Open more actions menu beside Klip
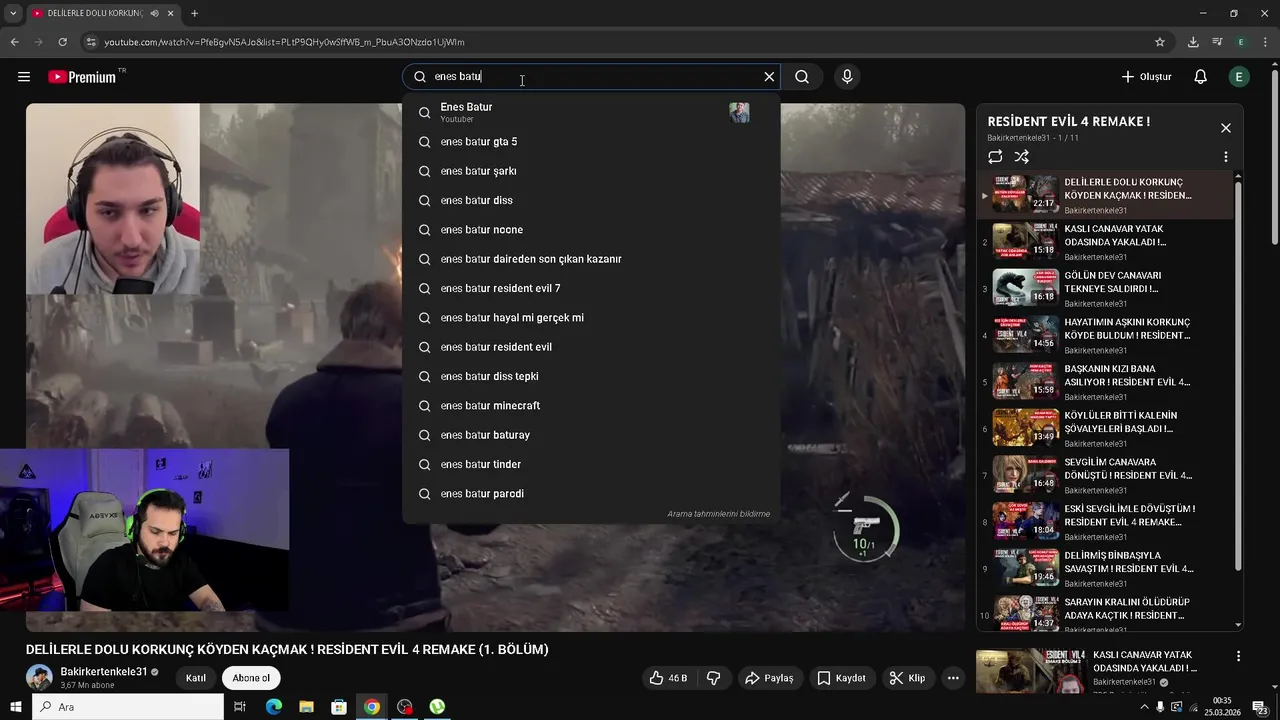 [x=953, y=678]
